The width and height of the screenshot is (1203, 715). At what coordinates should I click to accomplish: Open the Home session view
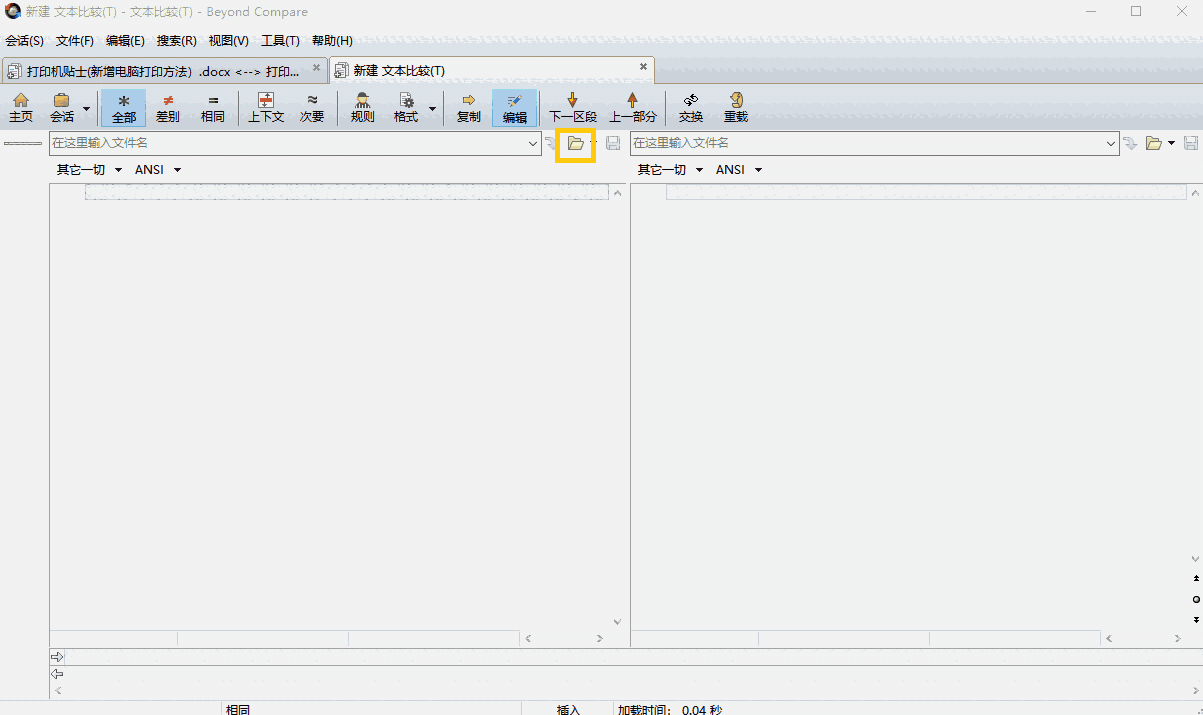(x=21, y=107)
